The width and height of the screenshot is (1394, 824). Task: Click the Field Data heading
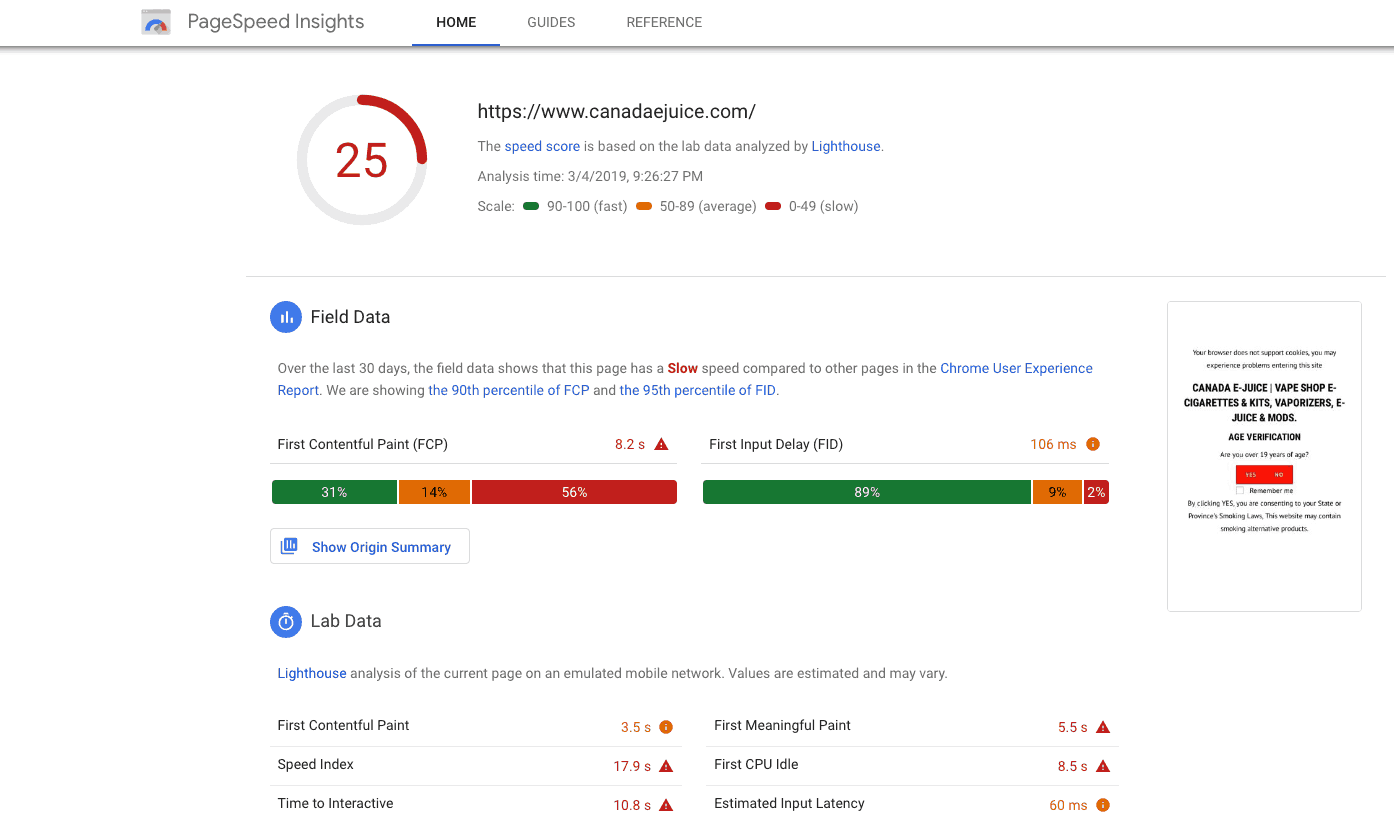350,317
